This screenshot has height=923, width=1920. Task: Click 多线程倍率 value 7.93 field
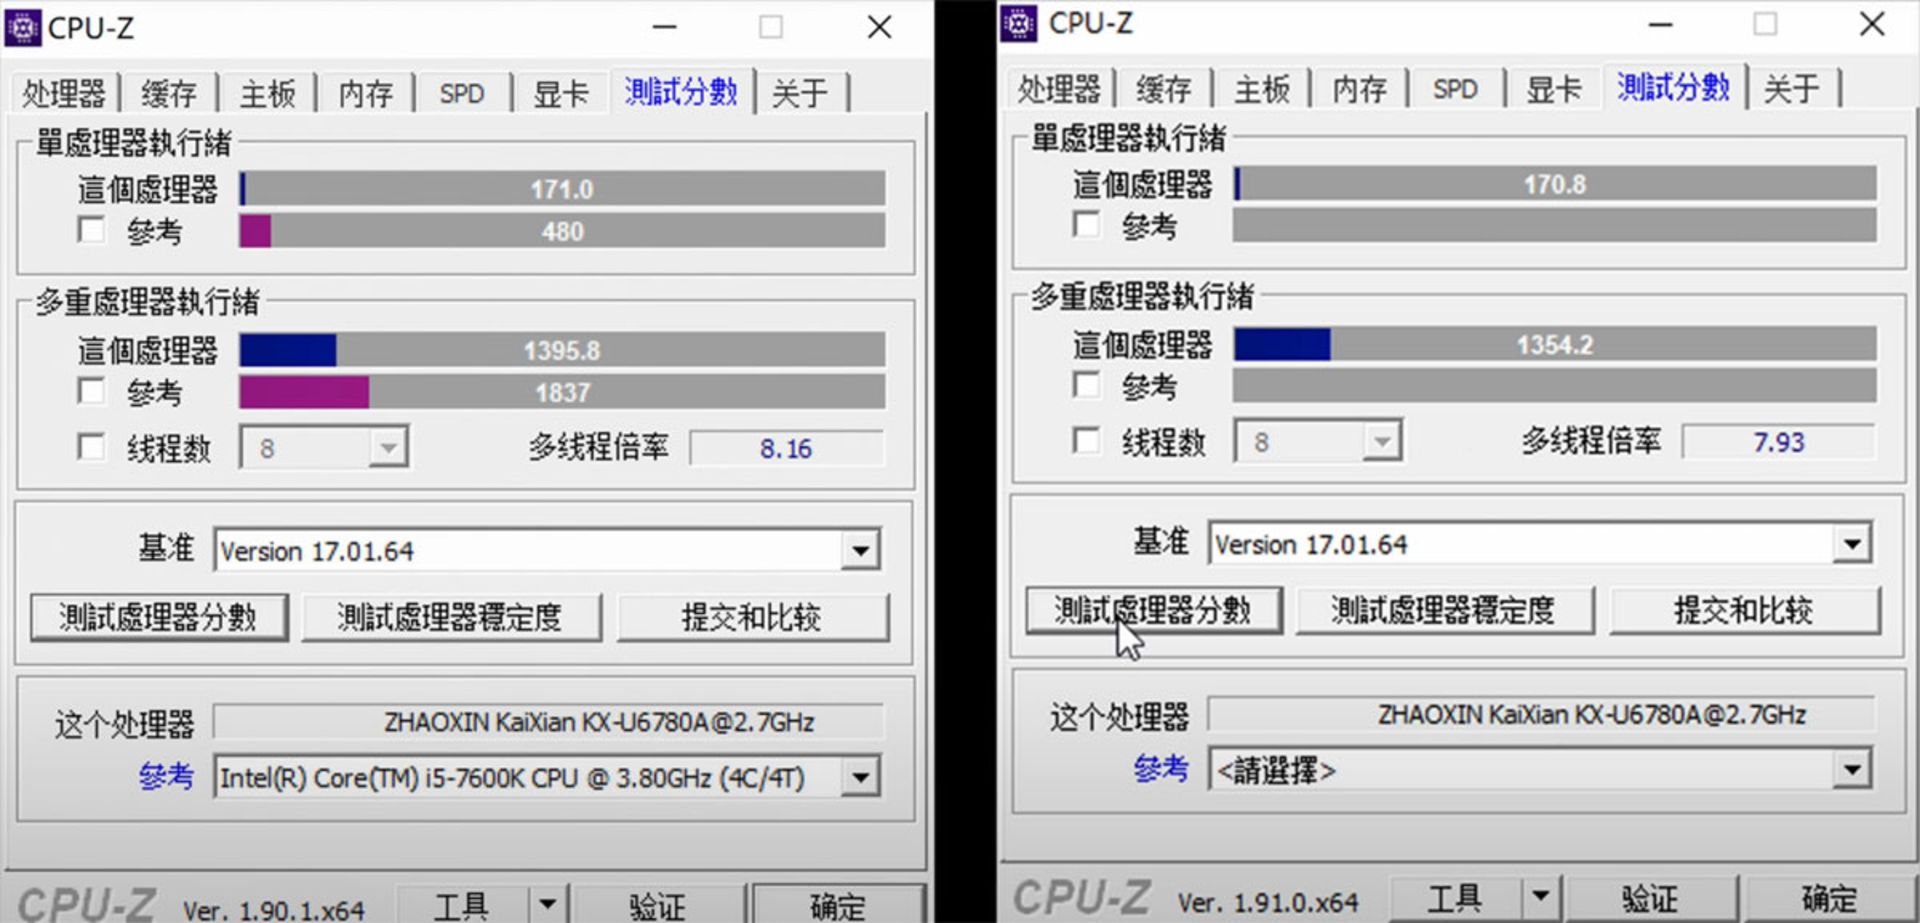coord(1778,441)
